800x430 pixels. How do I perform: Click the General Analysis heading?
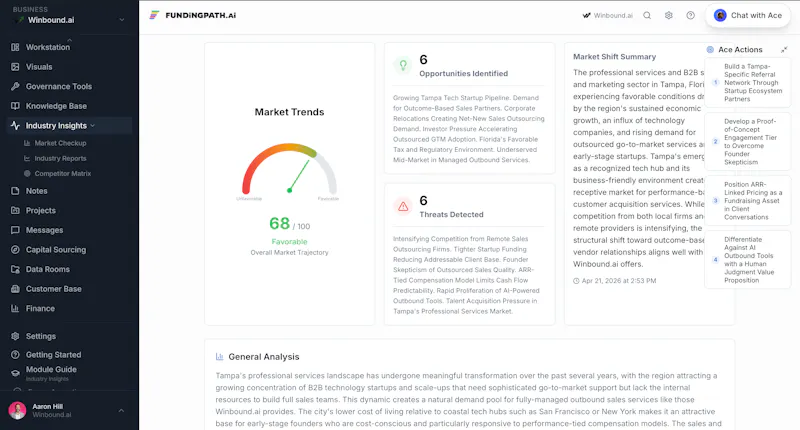point(264,357)
